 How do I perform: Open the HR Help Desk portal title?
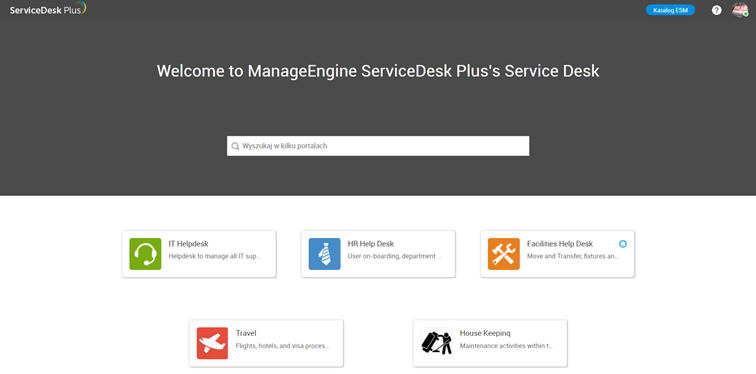pyautogui.click(x=371, y=244)
